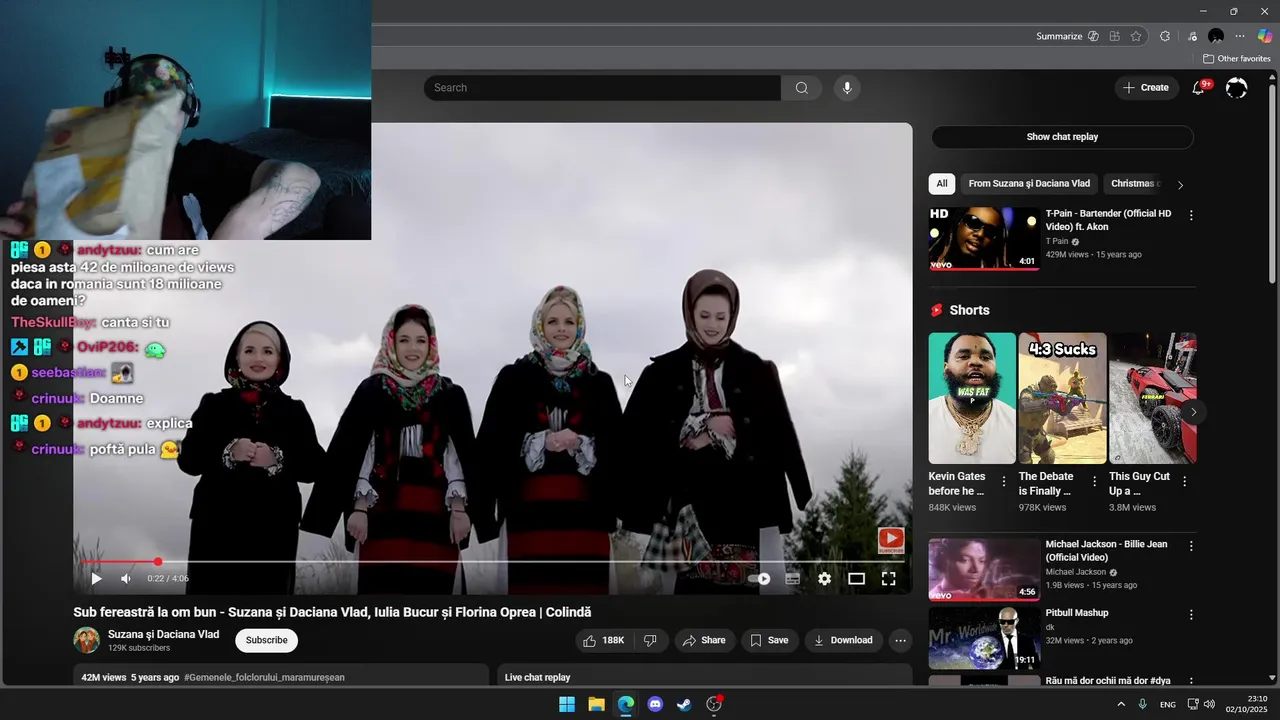
Task: Open options for T-Pain Bartender video
Action: [x=1191, y=215]
